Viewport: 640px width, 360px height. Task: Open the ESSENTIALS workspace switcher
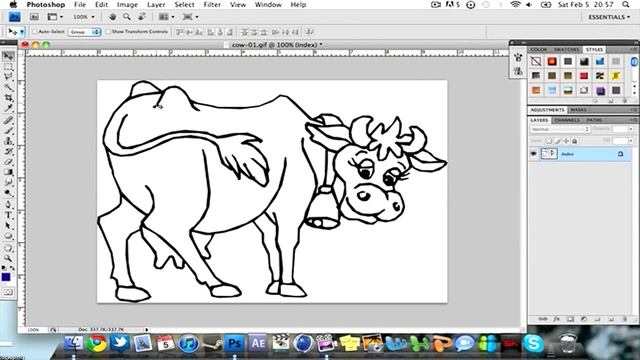609,17
